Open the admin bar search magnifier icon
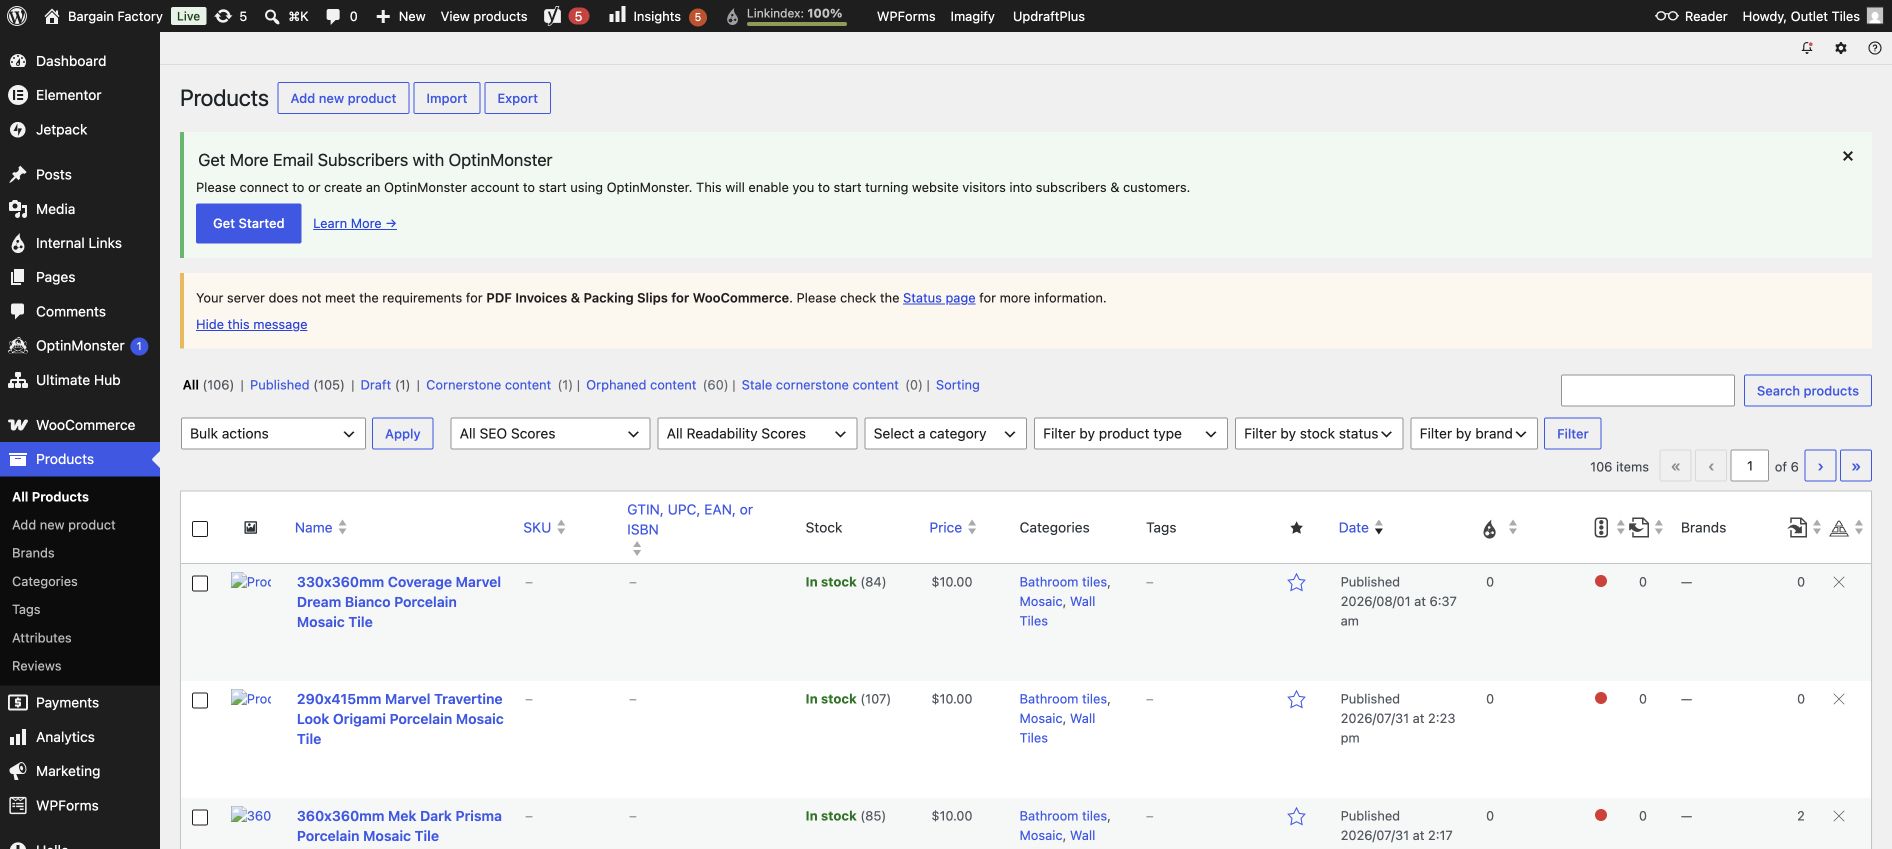Viewport: 1892px width, 849px height. click(271, 16)
